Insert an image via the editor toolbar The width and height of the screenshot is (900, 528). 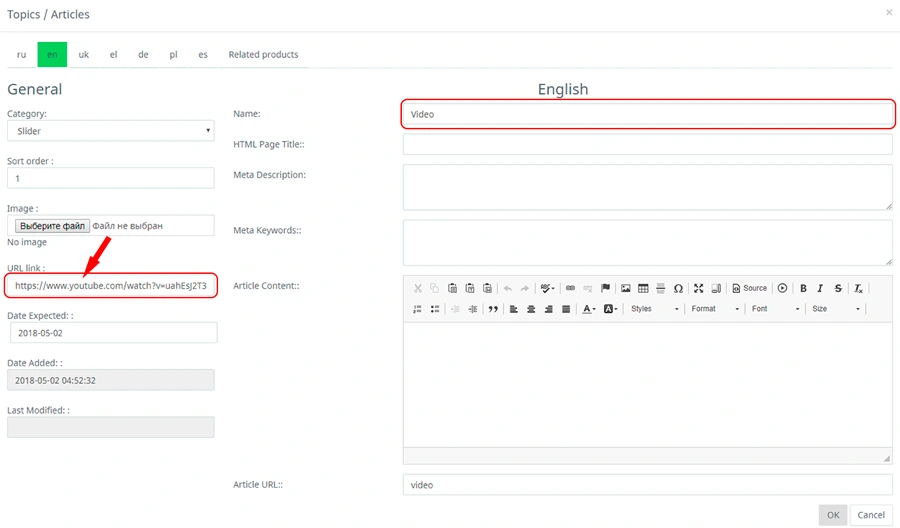point(626,288)
